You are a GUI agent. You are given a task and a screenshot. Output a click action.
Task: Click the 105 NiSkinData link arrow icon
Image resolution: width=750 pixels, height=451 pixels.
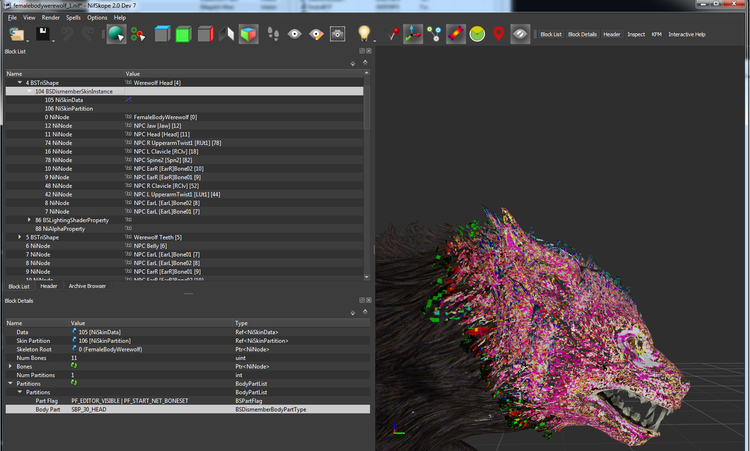pyautogui.click(x=74, y=331)
